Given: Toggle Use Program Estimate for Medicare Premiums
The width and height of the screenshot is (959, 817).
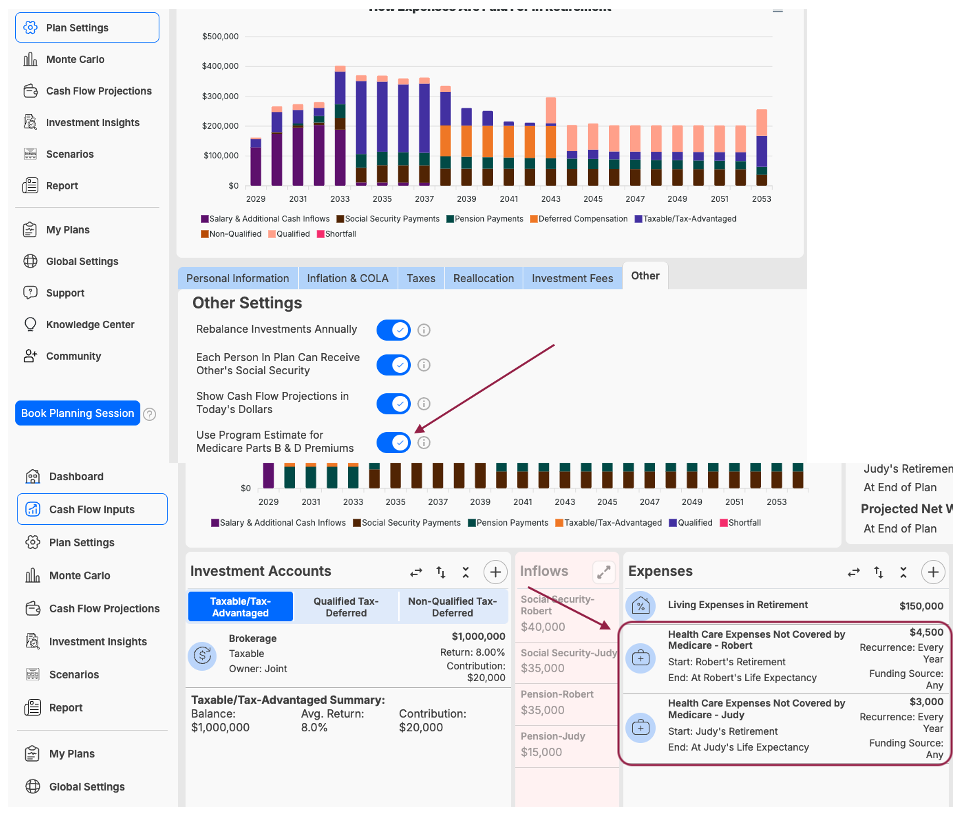Looking at the screenshot, I should (393, 443).
